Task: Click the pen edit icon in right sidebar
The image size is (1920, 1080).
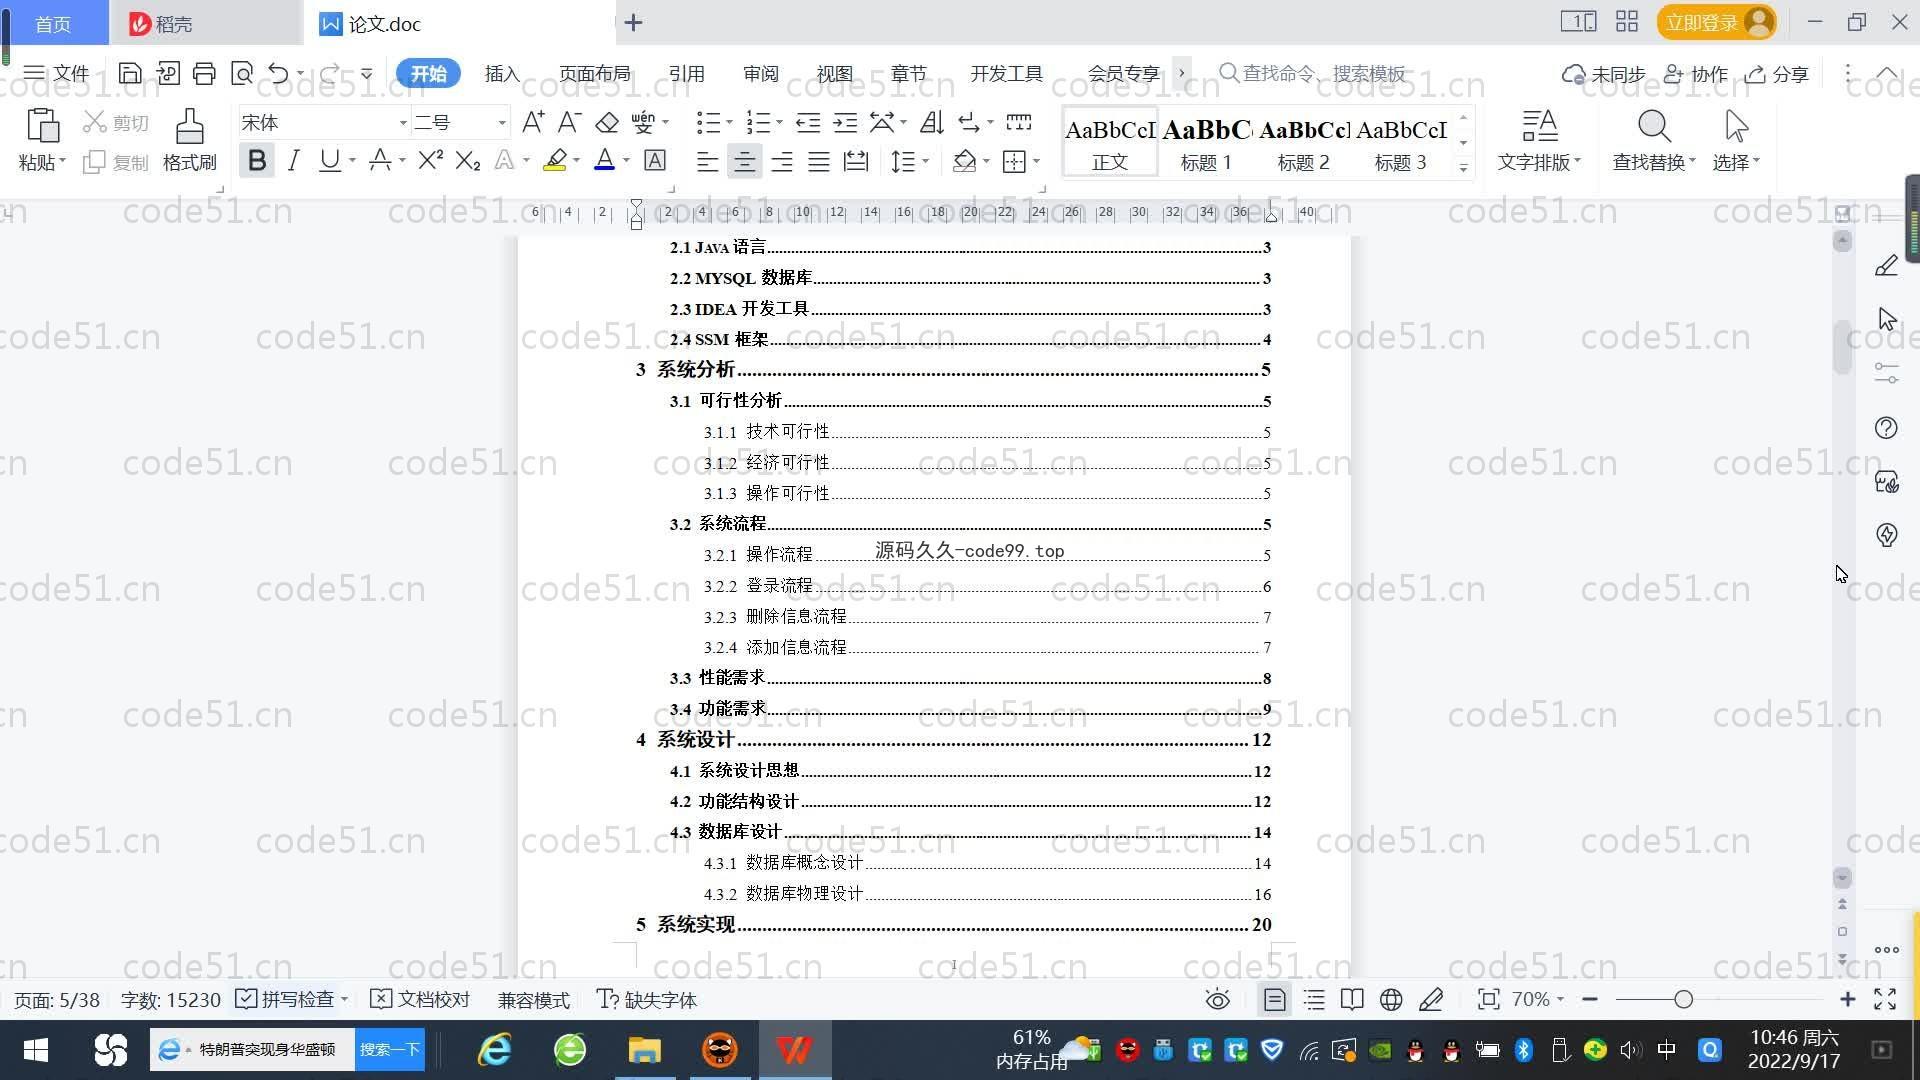Action: coord(1886,265)
